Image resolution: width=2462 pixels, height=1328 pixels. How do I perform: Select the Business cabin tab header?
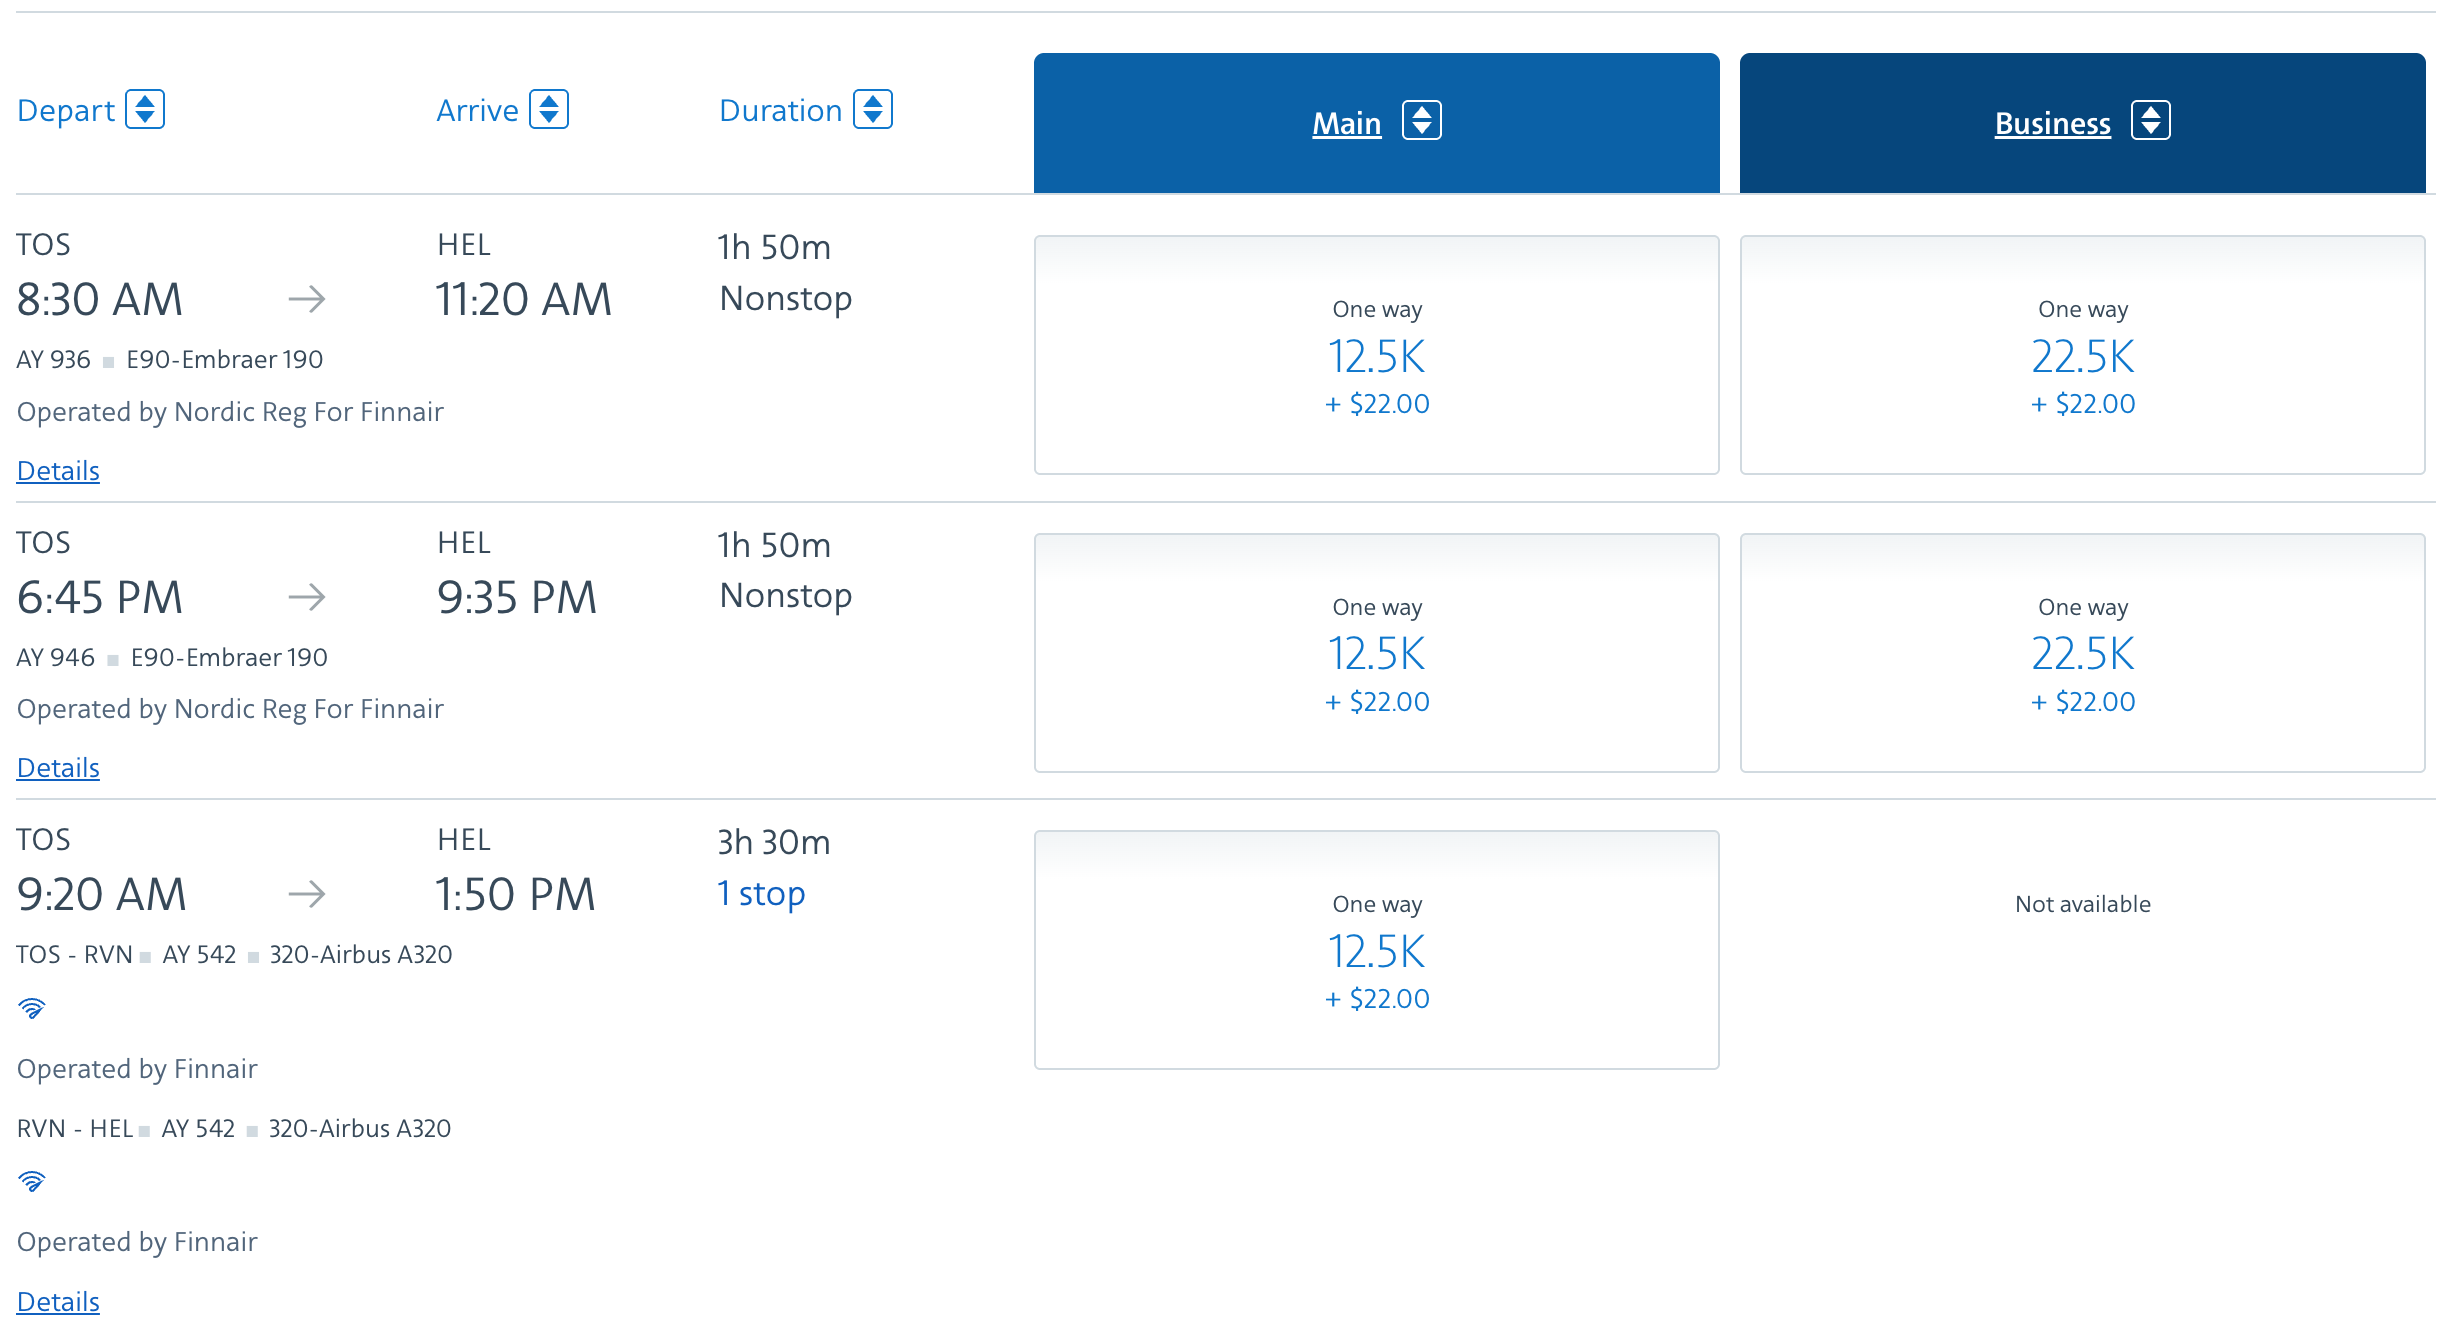(2052, 123)
